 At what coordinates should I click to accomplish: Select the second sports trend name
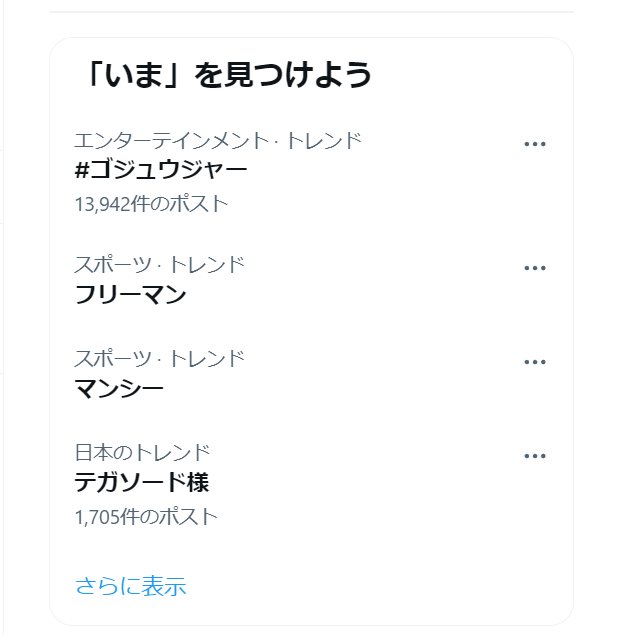pyautogui.click(x=119, y=388)
